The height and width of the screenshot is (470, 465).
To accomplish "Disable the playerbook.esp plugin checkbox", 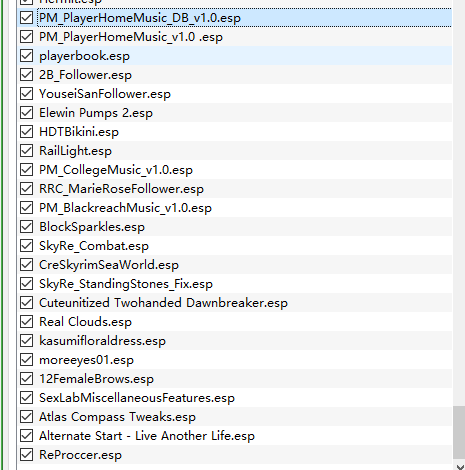I will tap(26, 56).
